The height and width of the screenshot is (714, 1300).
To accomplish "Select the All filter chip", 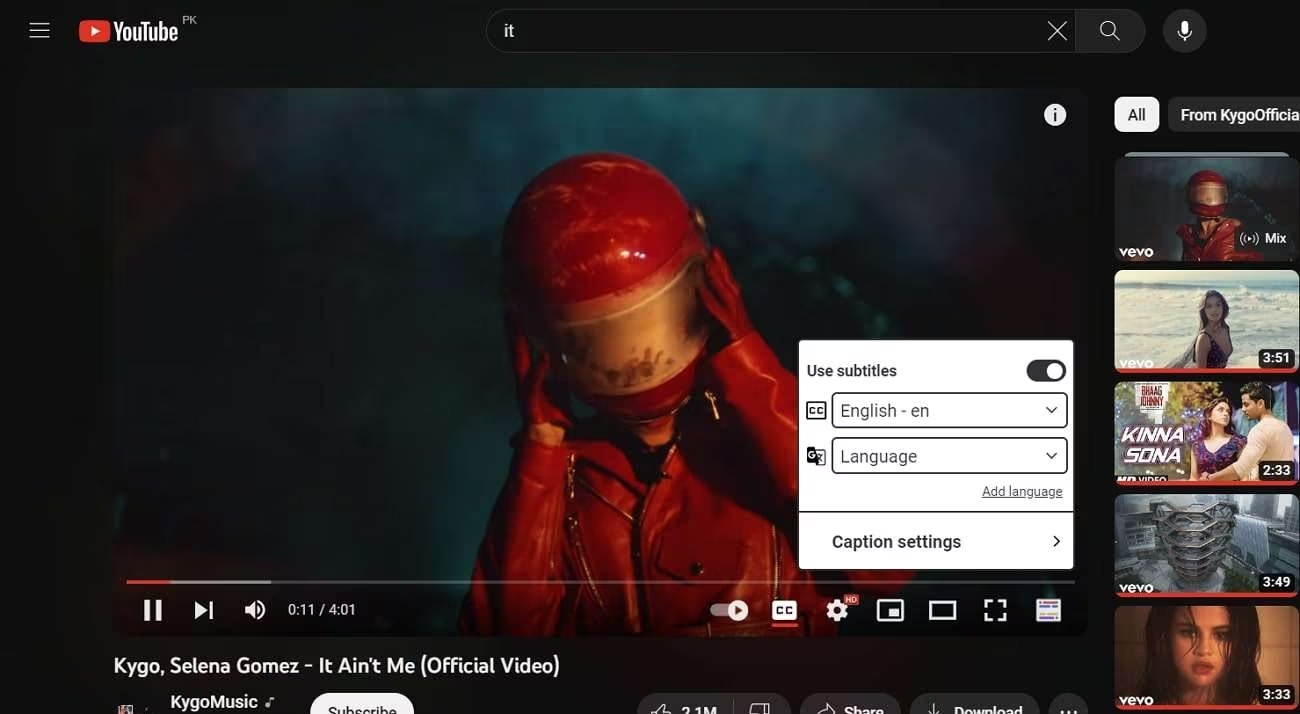I will click(1136, 115).
